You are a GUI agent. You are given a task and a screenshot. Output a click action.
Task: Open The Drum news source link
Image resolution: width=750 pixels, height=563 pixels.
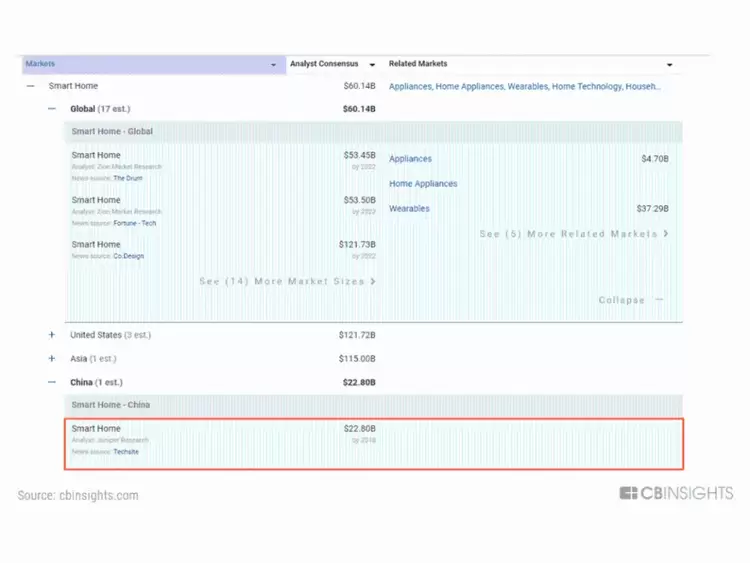click(x=127, y=178)
